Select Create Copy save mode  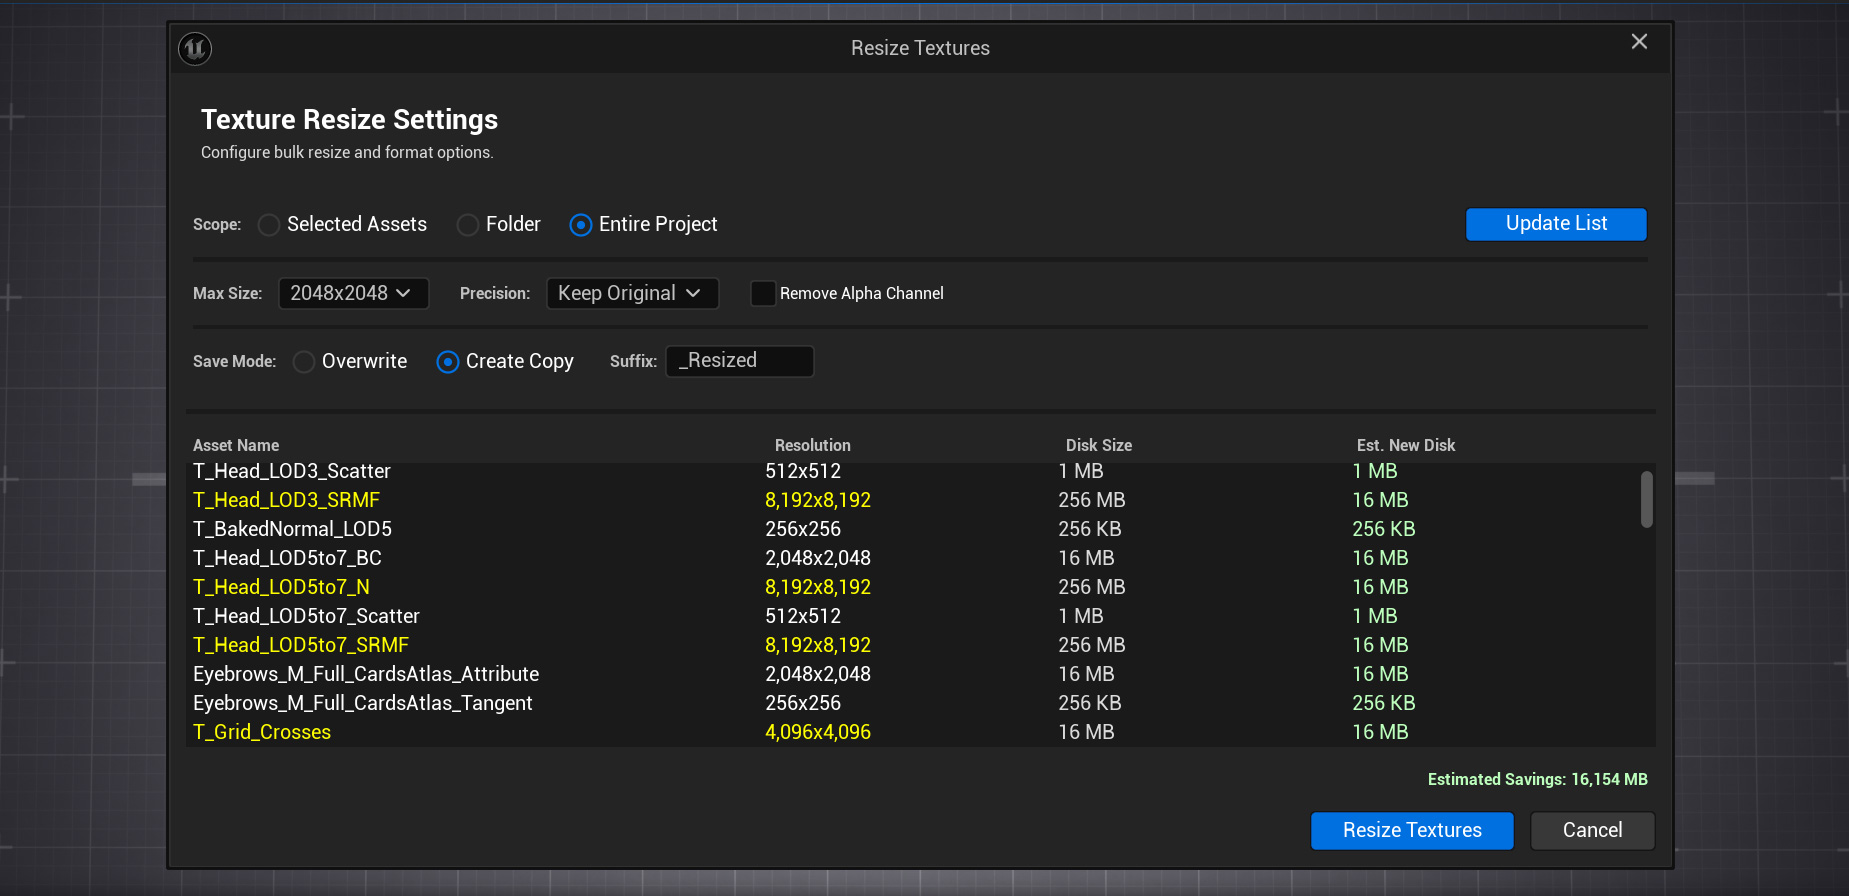tap(505, 362)
